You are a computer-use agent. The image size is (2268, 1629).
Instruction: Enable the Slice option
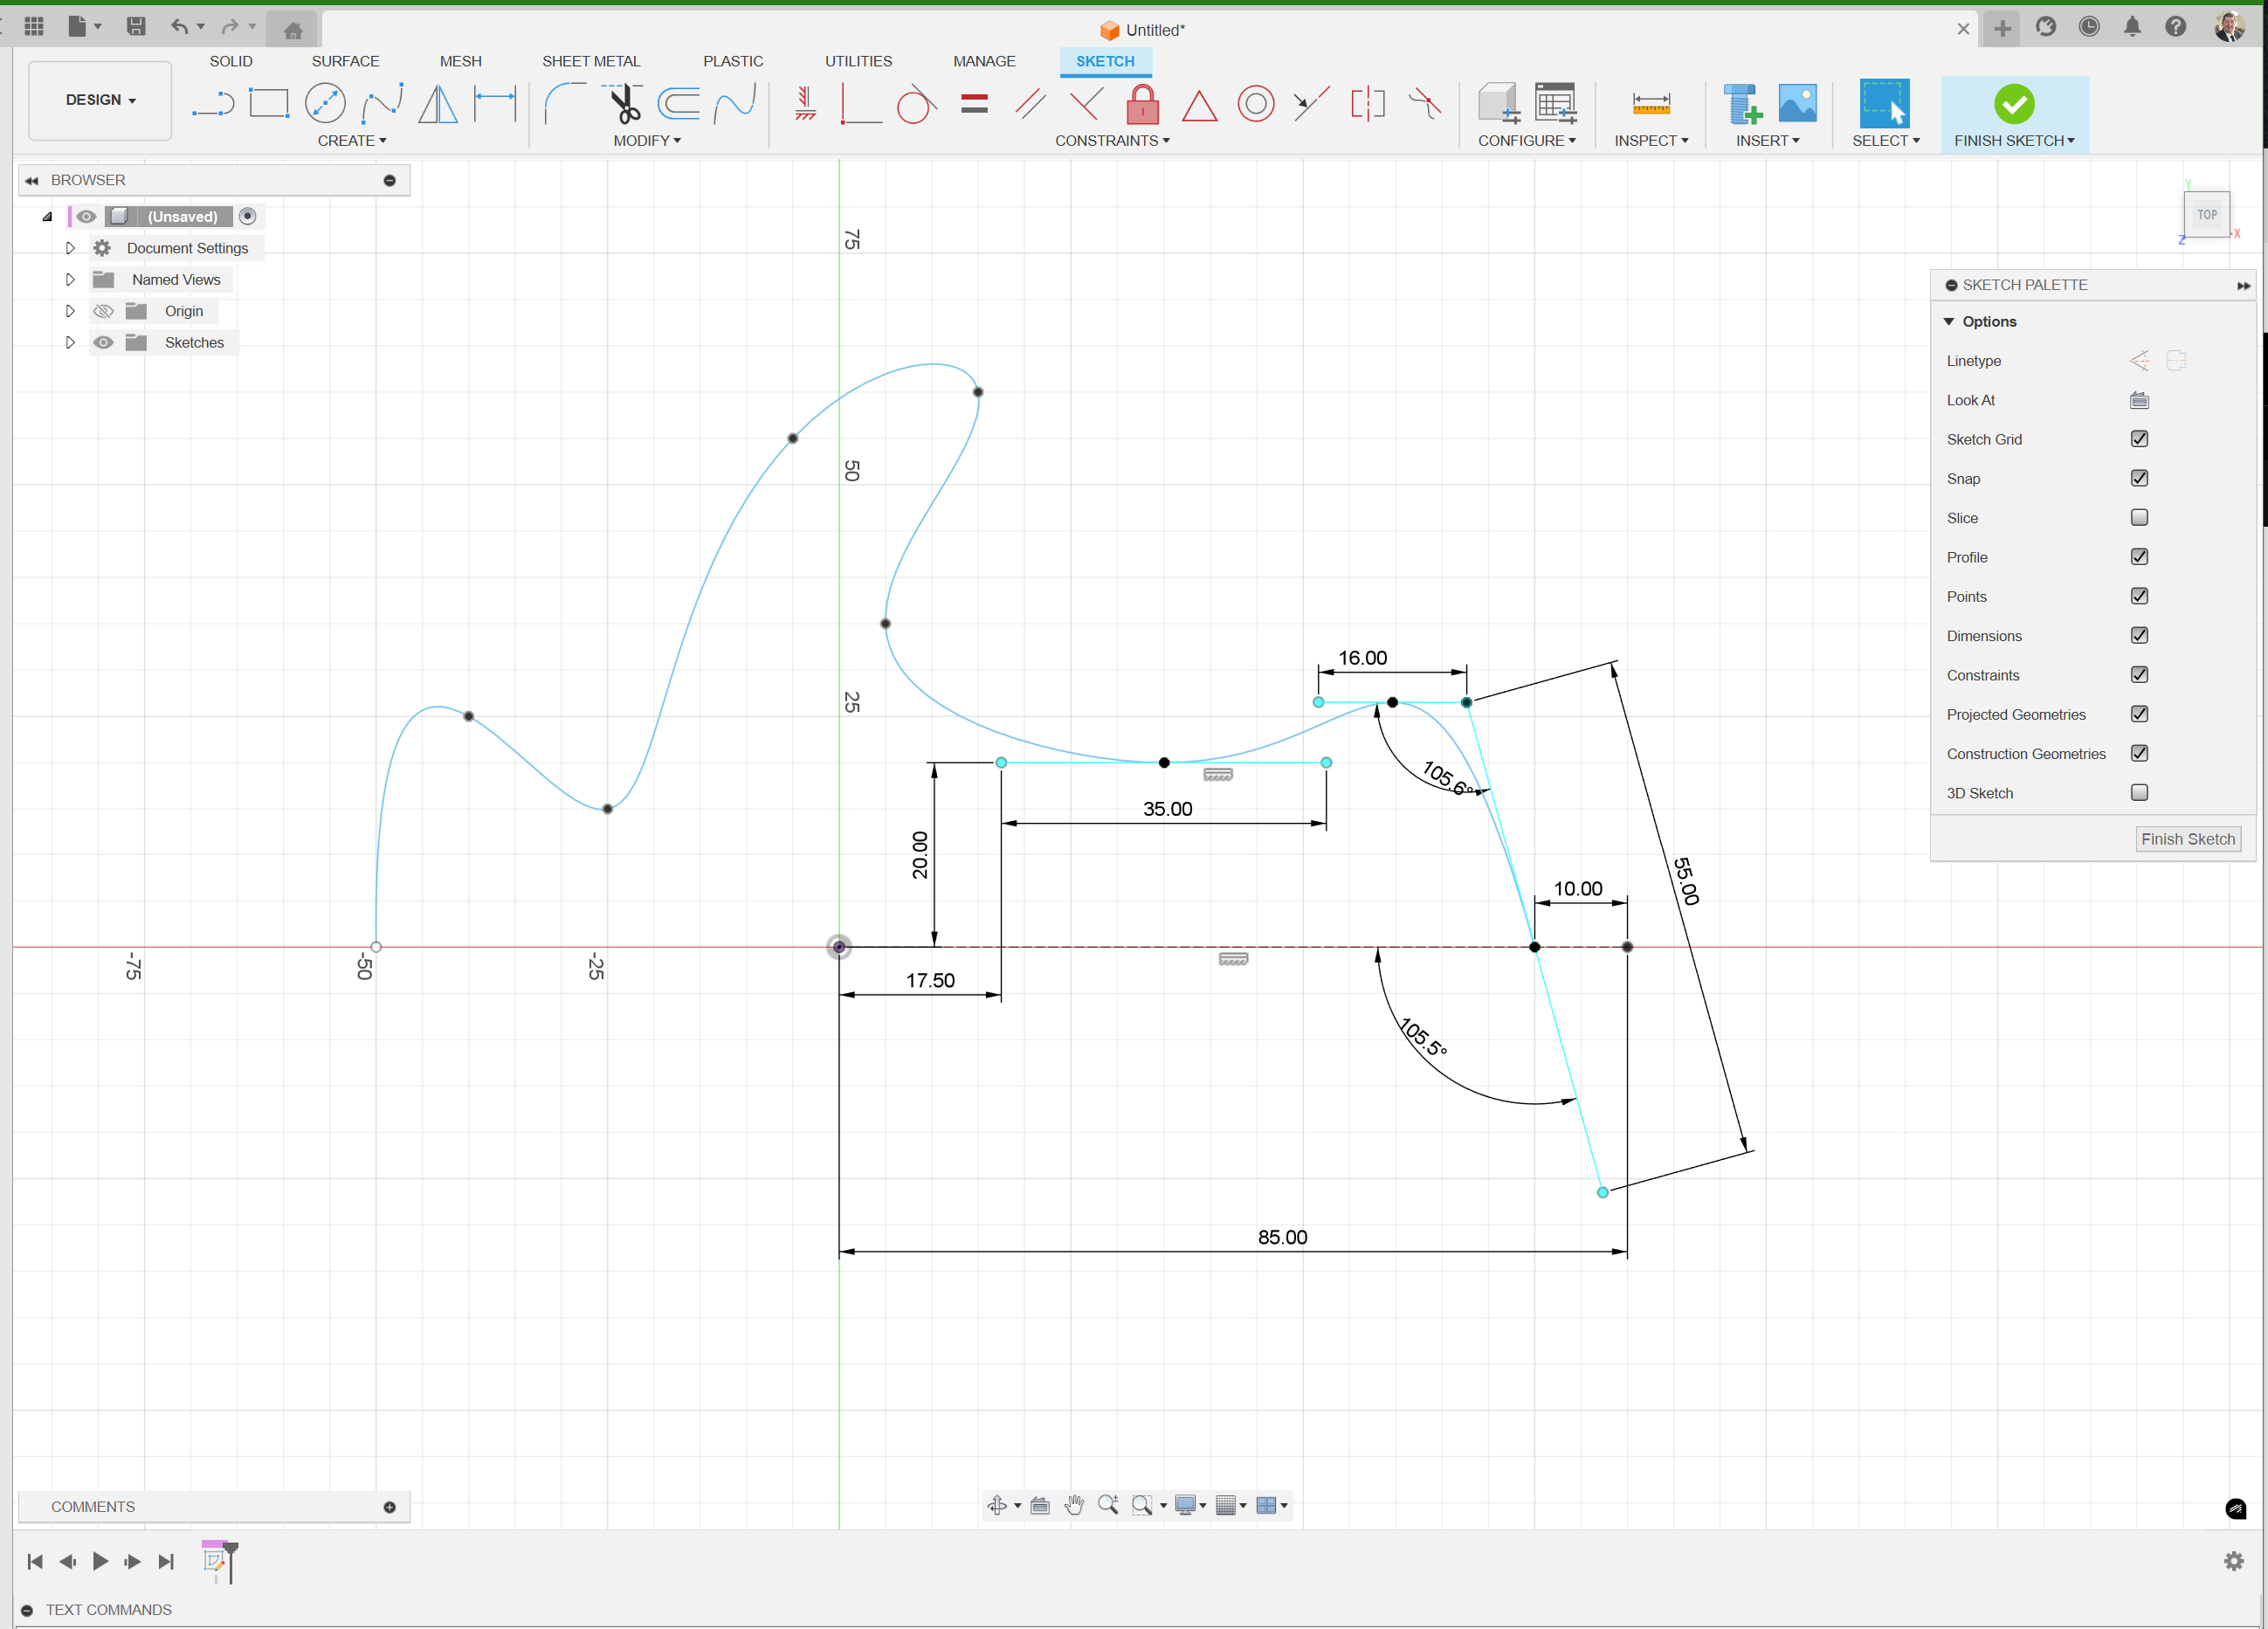pyautogui.click(x=2139, y=517)
